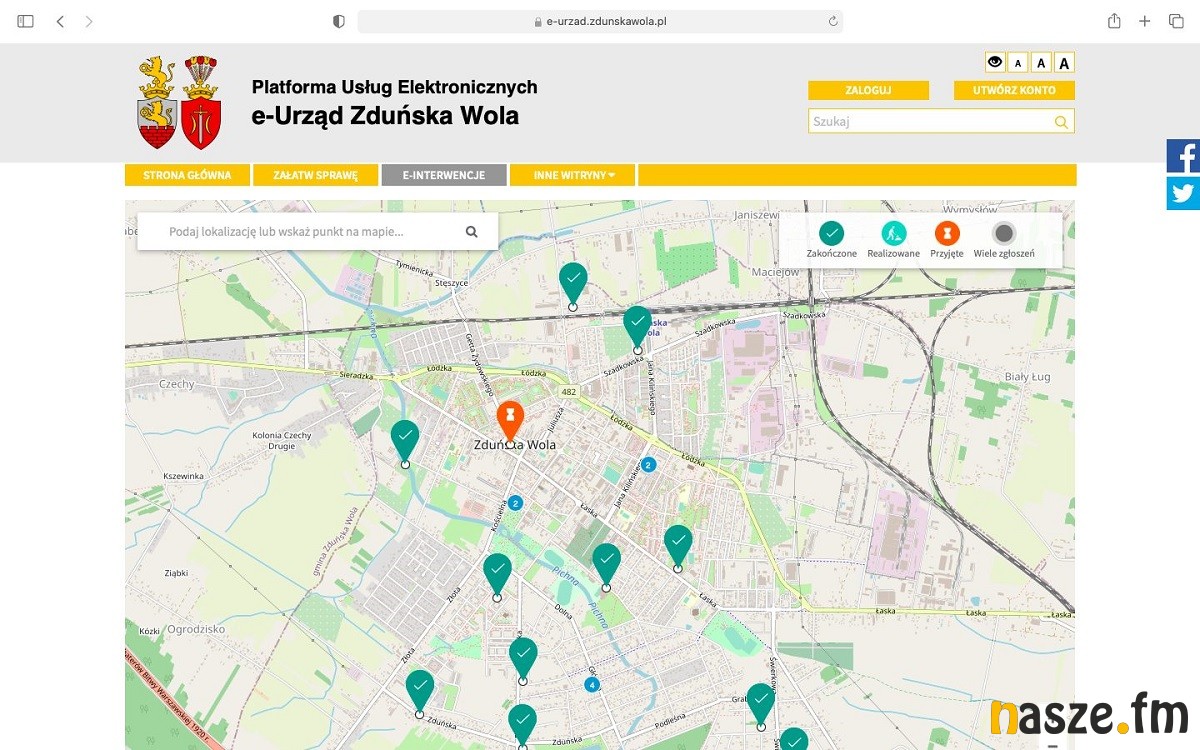Go to the ZAŁATW SPRAWĘ tab
Viewport: 1200px width, 750px height.
(315, 175)
